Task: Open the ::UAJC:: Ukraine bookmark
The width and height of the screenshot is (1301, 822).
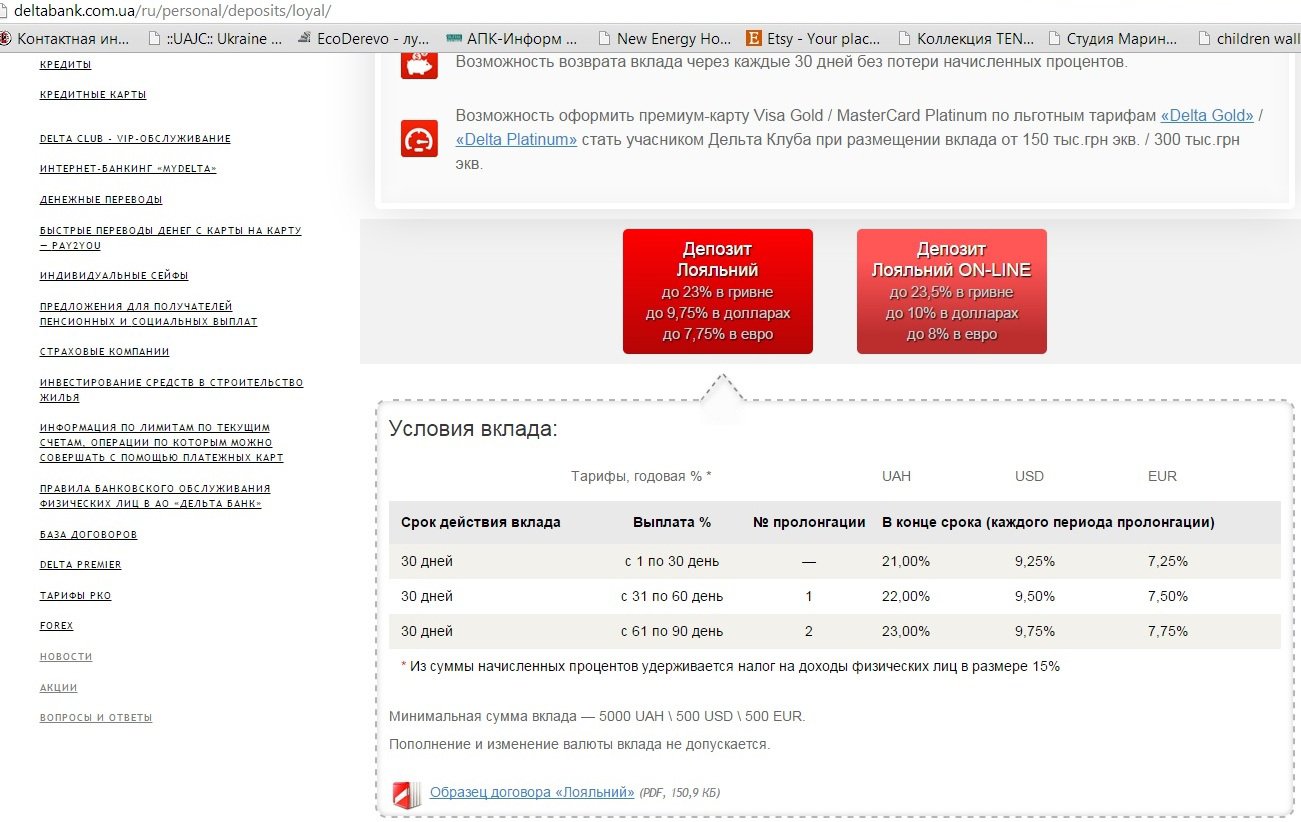Action: click(214, 39)
